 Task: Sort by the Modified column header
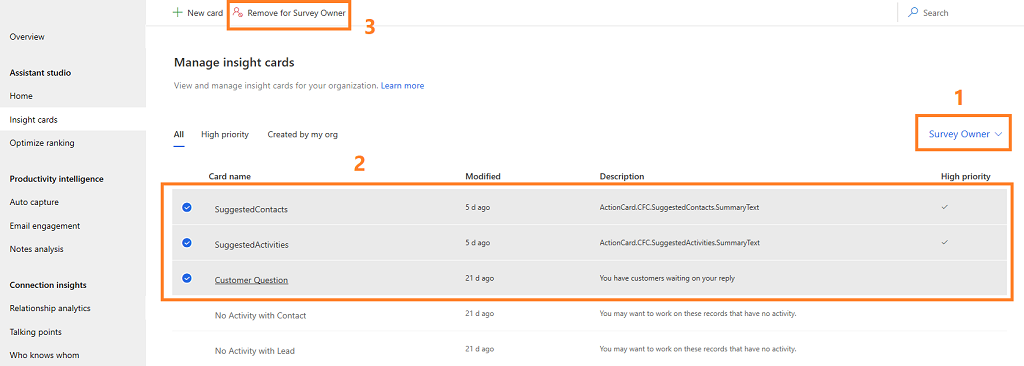[x=483, y=176]
